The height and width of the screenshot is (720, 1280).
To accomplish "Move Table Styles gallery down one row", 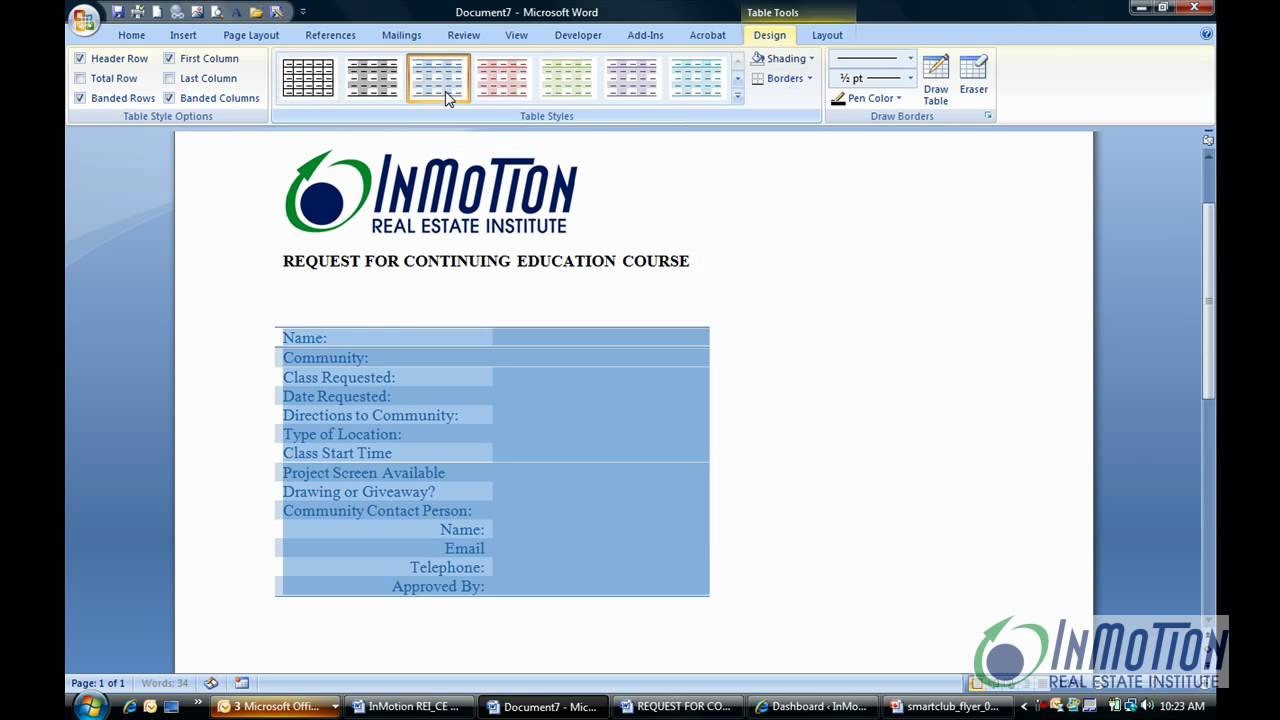I will point(737,78).
